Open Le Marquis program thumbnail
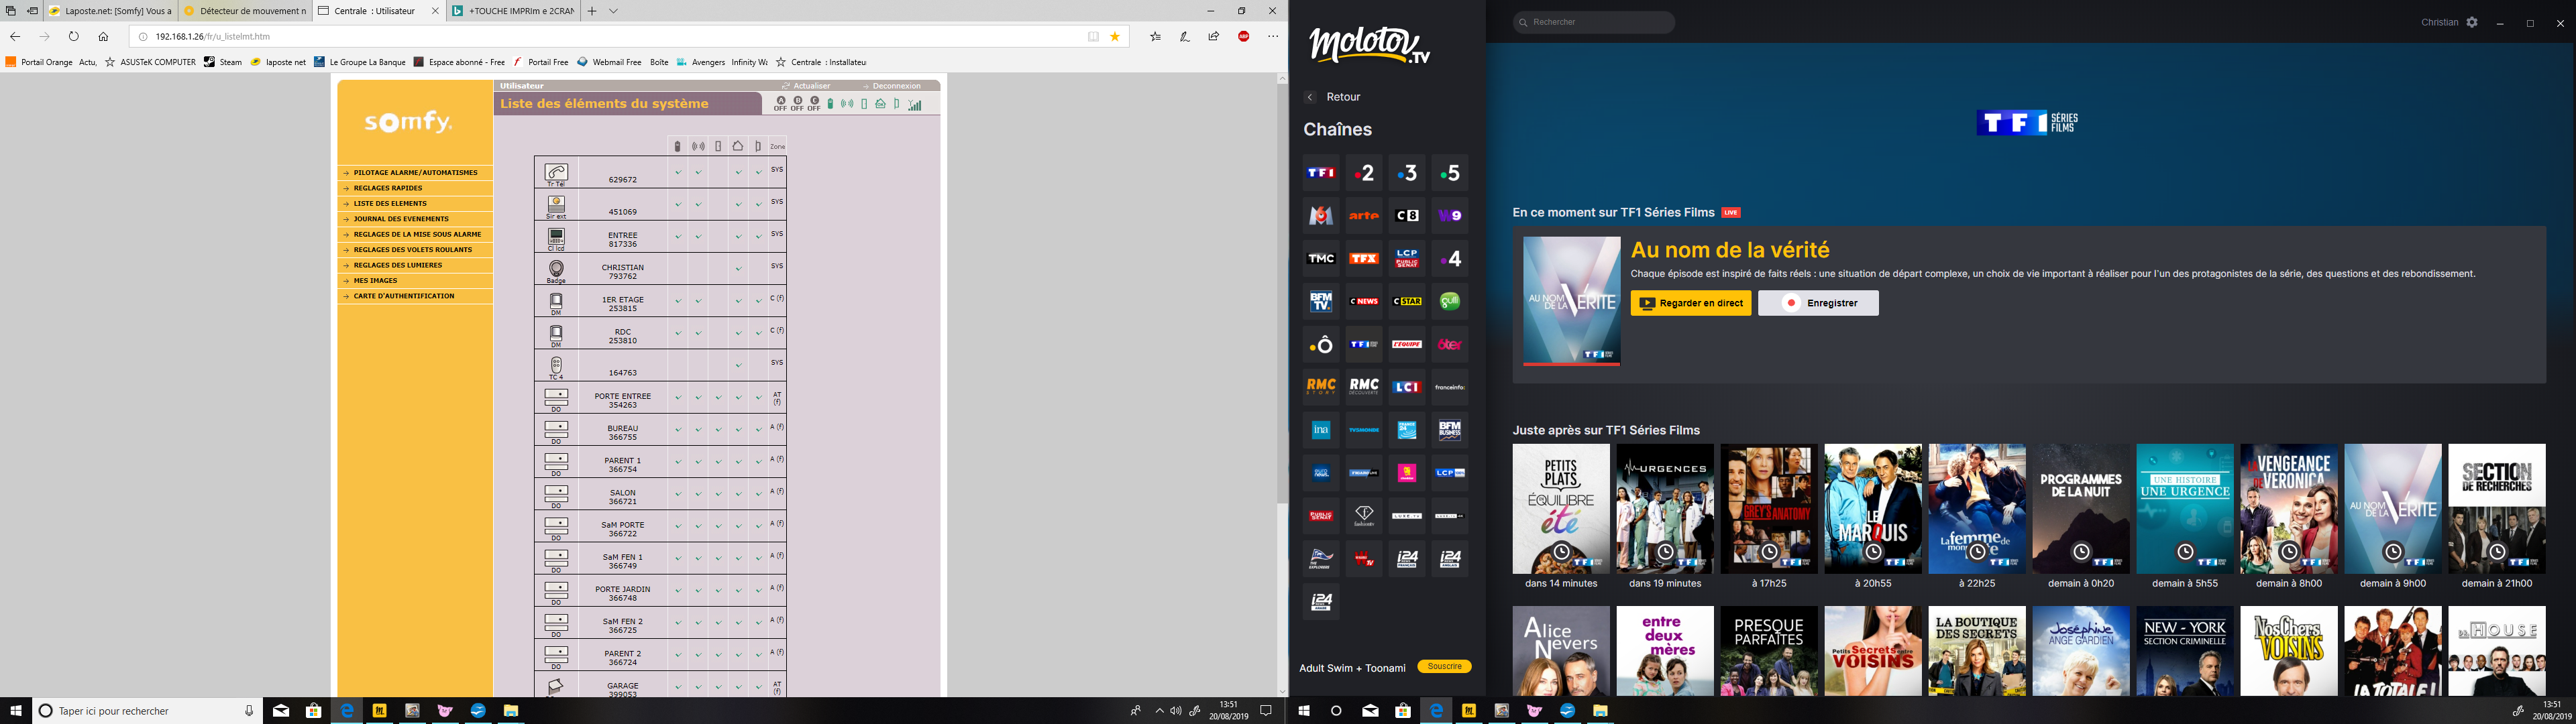Image resolution: width=2576 pixels, height=724 pixels. [1873, 509]
